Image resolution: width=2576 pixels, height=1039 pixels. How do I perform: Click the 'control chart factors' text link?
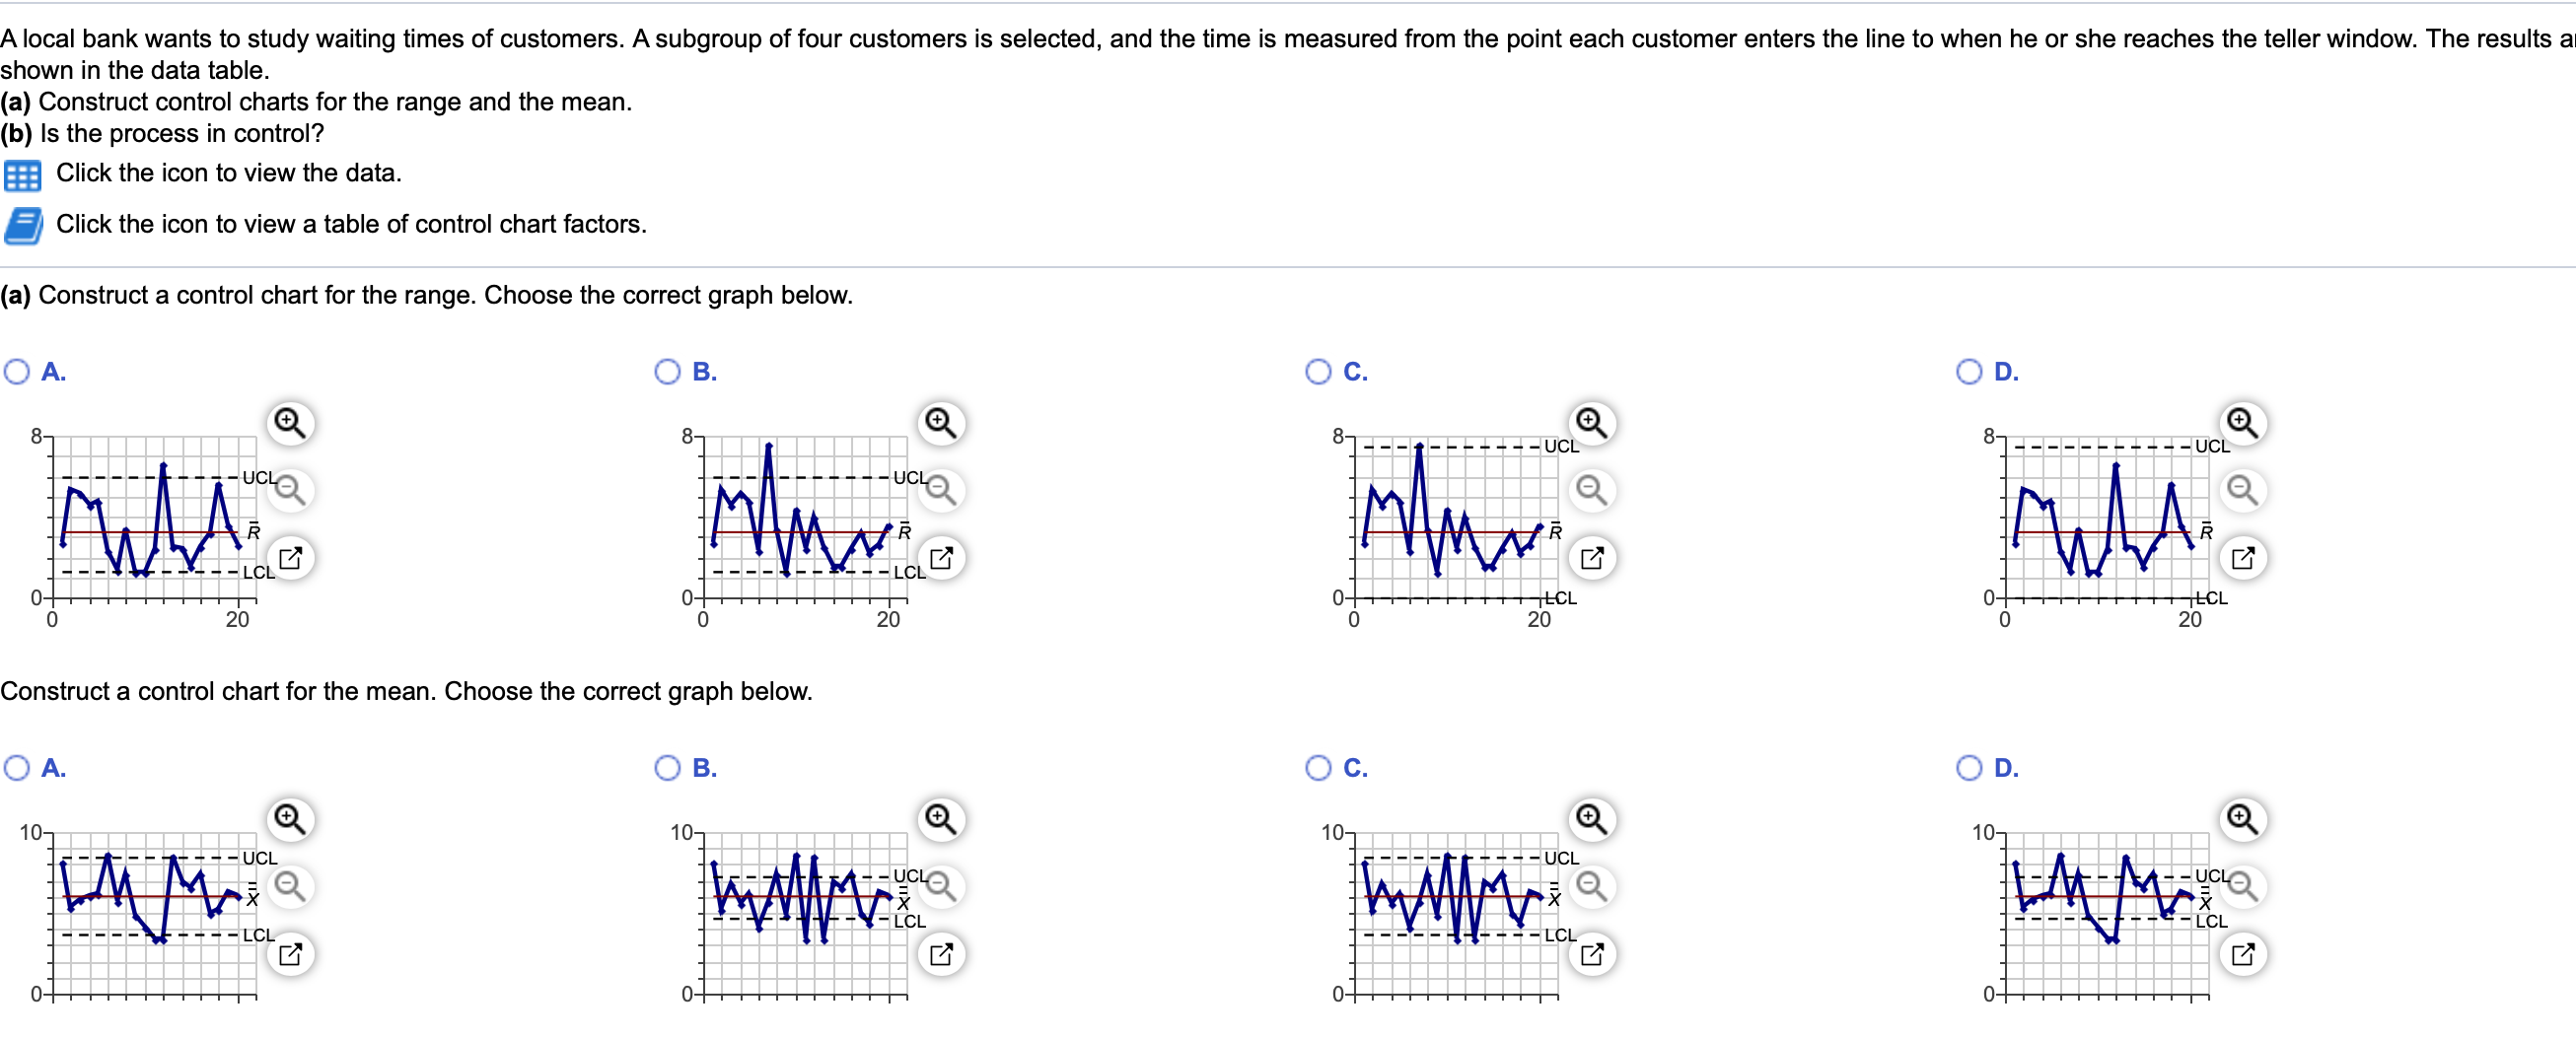click(351, 224)
